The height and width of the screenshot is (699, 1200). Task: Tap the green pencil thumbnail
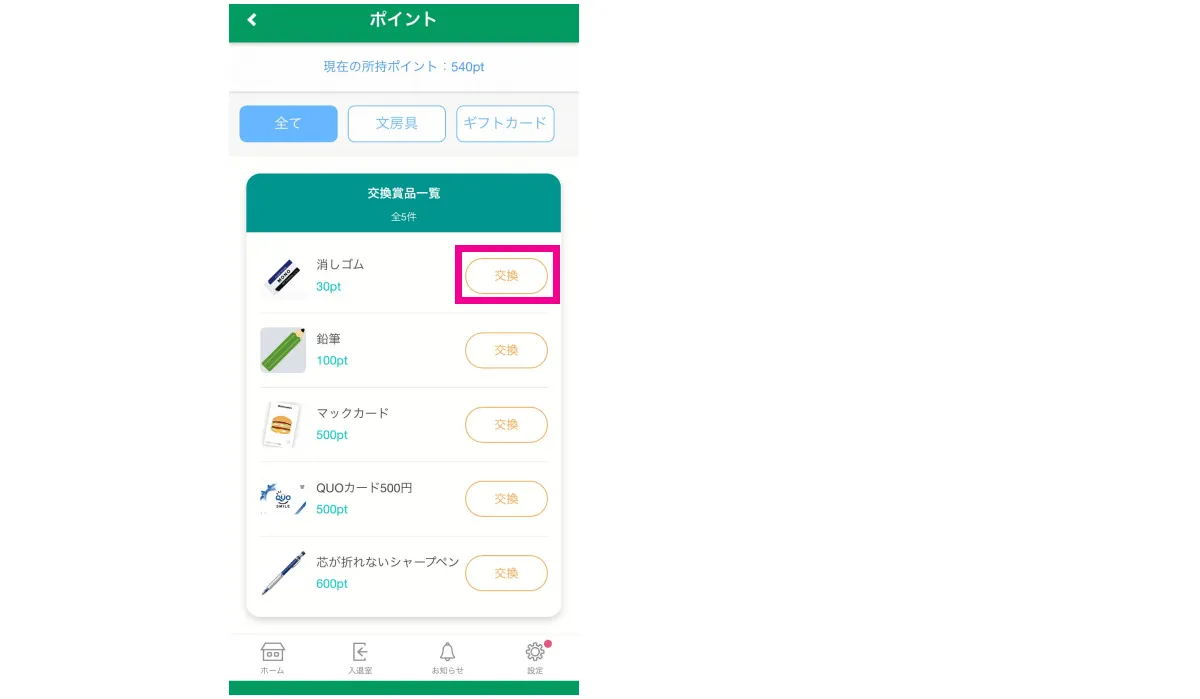tap(283, 350)
